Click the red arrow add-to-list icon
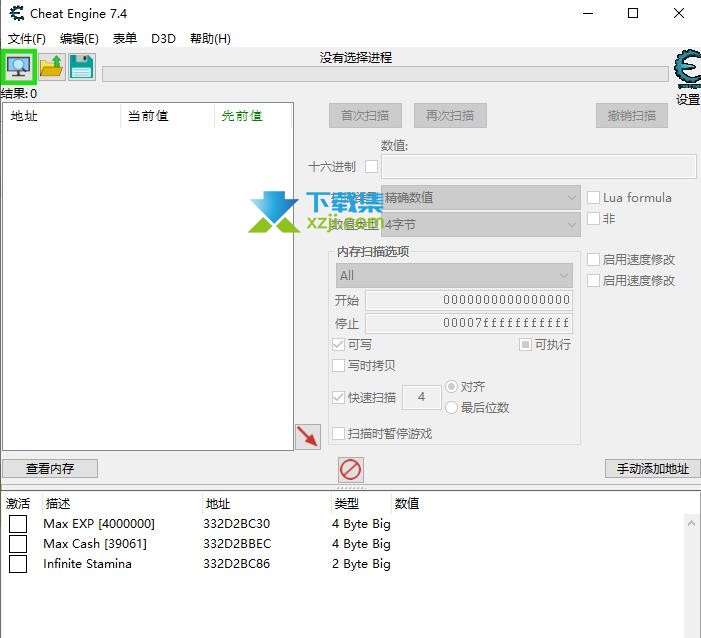The height and width of the screenshot is (638, 701). [x=308, y=436]
